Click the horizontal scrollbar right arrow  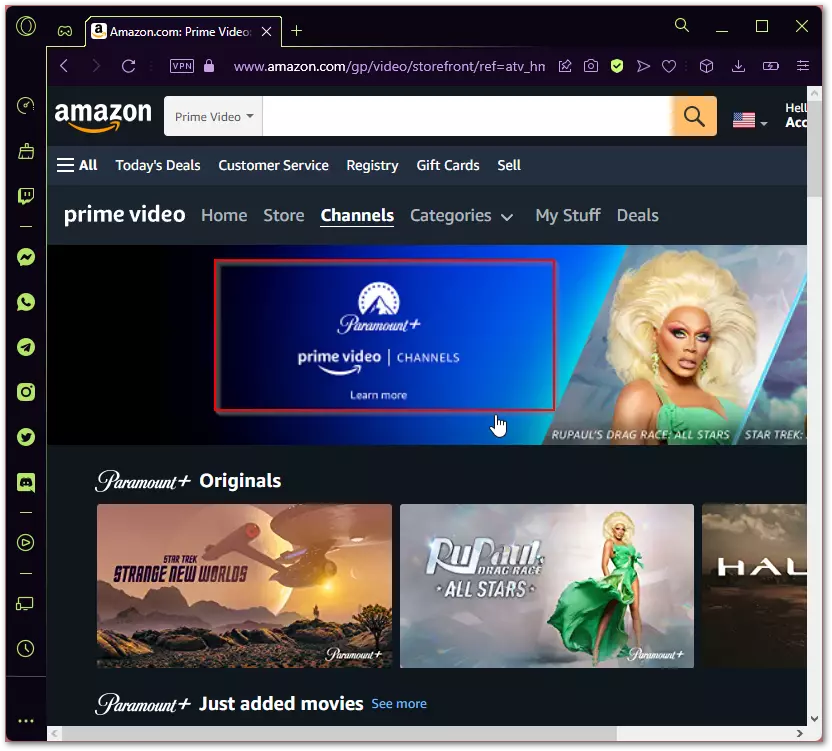800,733
